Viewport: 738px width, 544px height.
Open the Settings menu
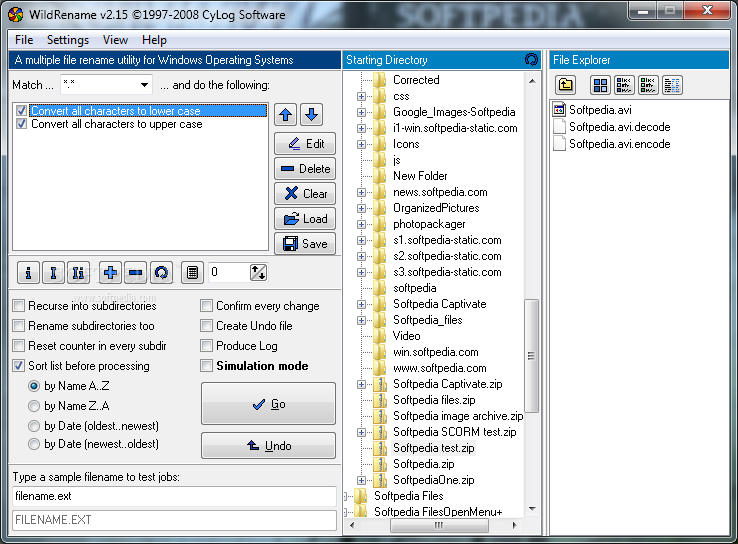click(68, 40)
